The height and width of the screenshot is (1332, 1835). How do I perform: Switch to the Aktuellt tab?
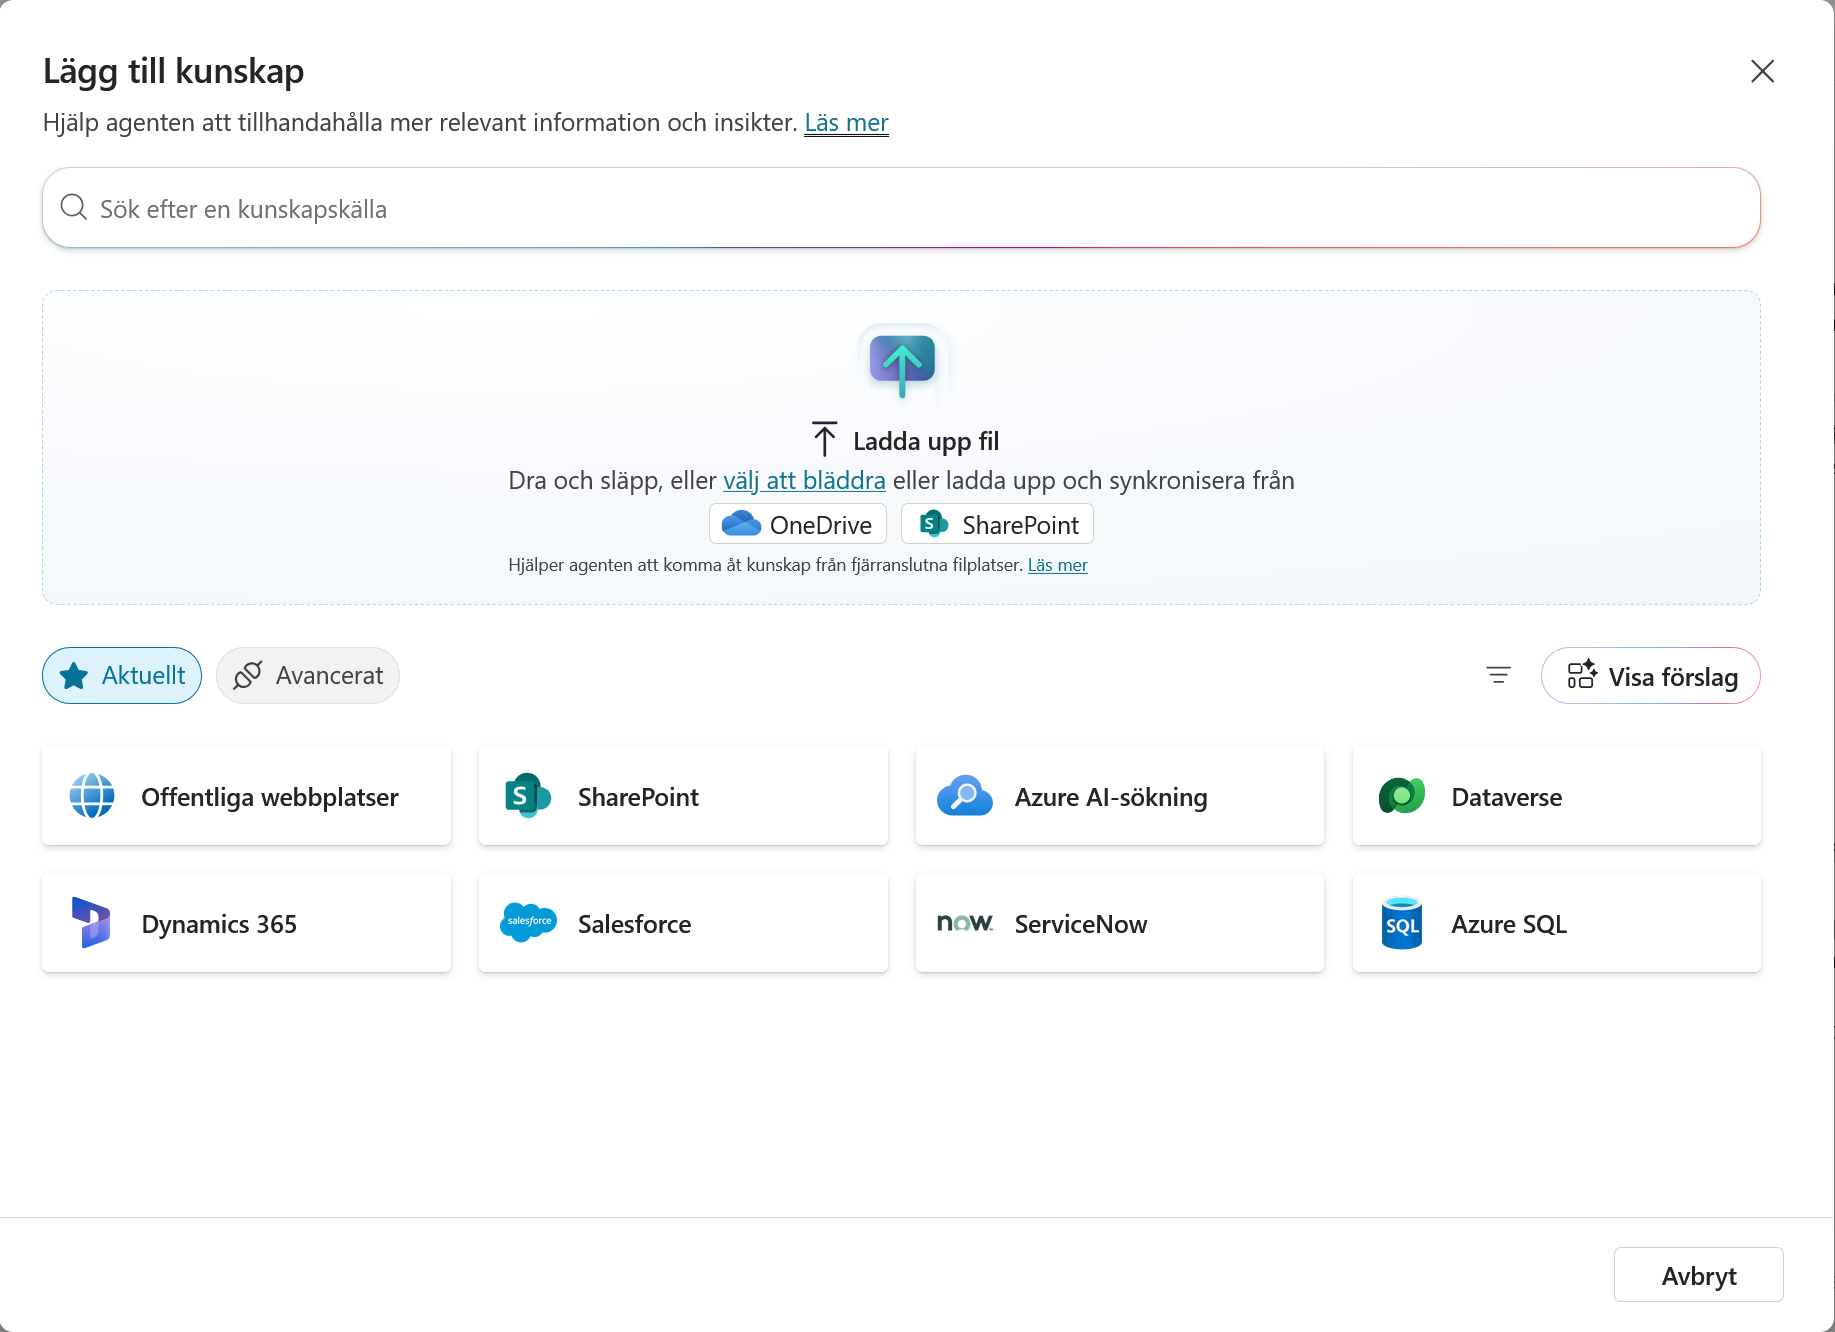coord(122,676)
